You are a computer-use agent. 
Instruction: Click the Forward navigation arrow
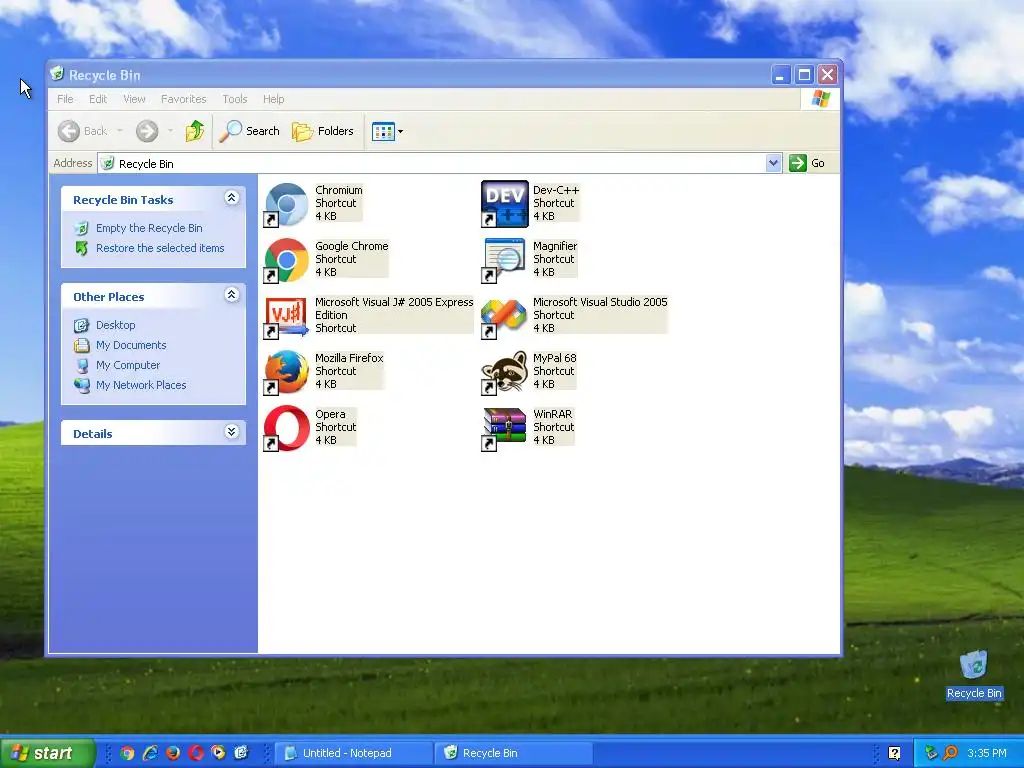click(147, 131)
